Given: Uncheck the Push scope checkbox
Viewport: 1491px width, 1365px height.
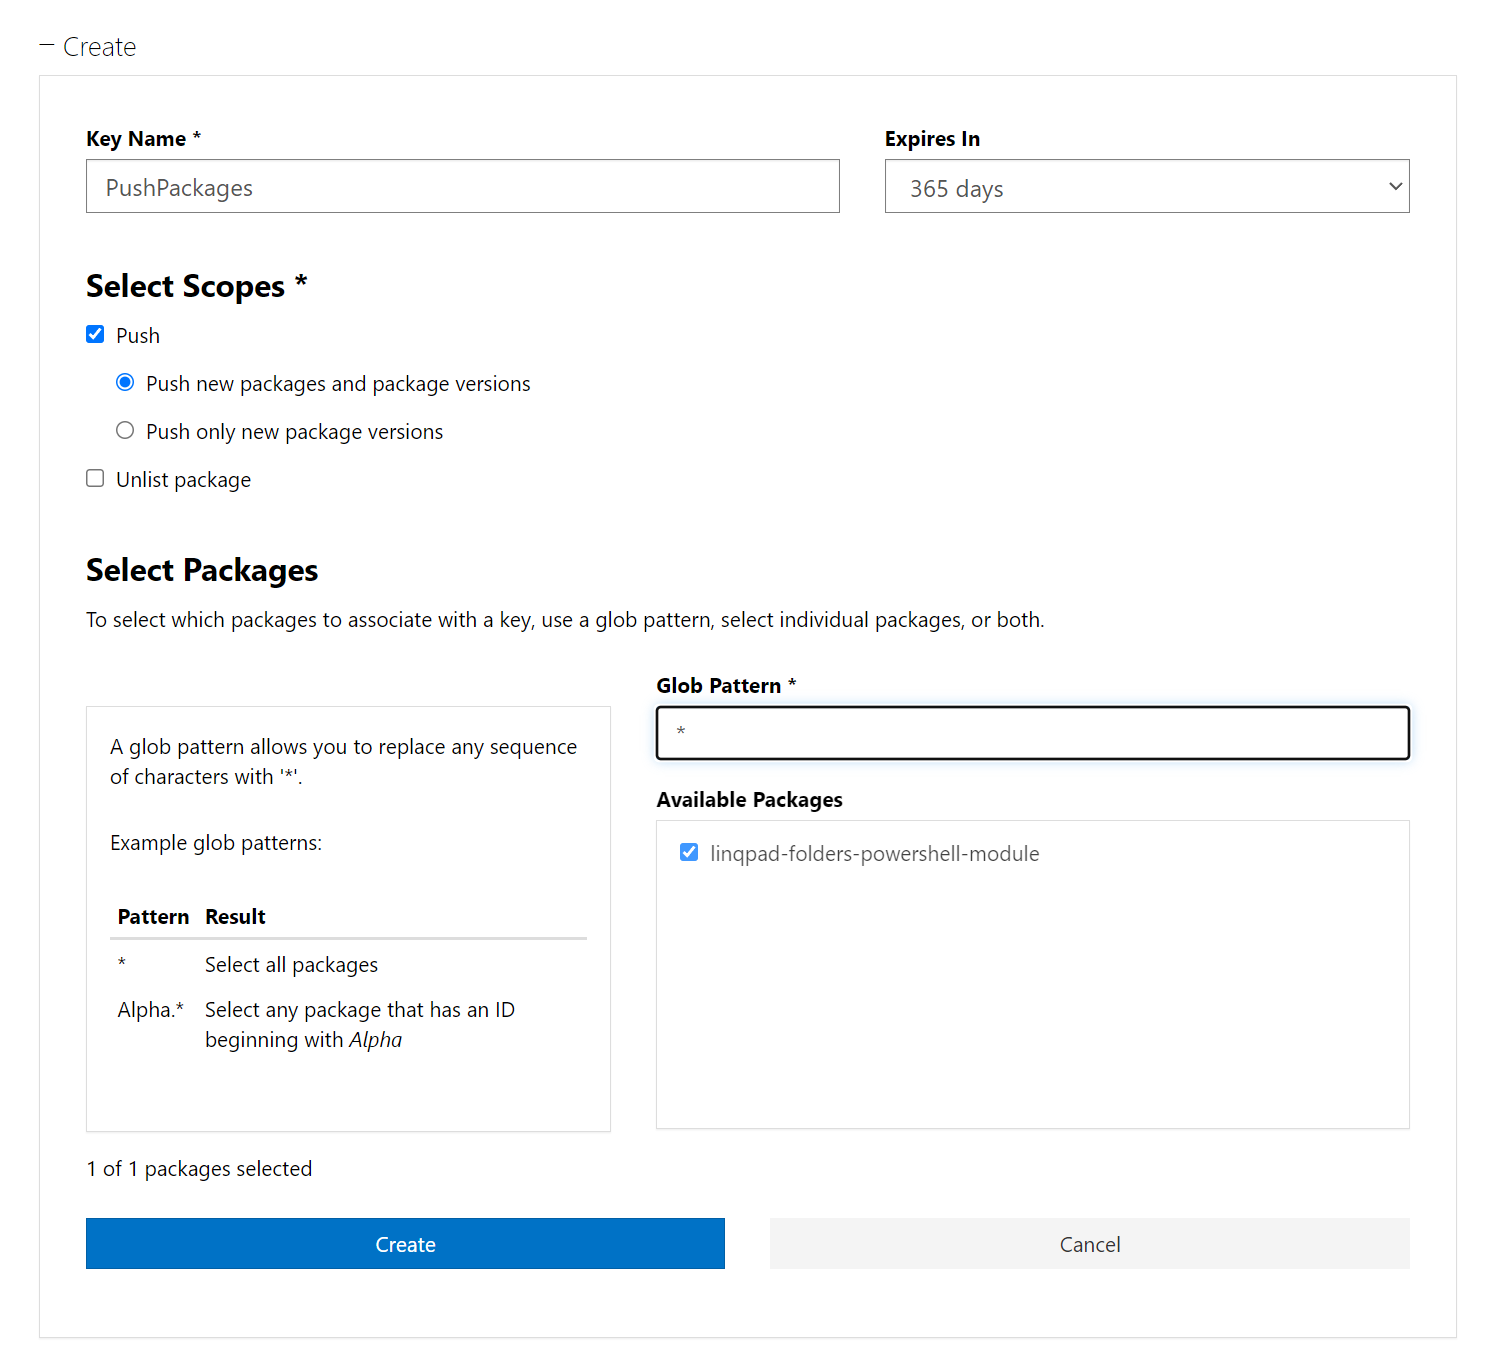Looking at the screenshot, I should (x=95, y=335).
